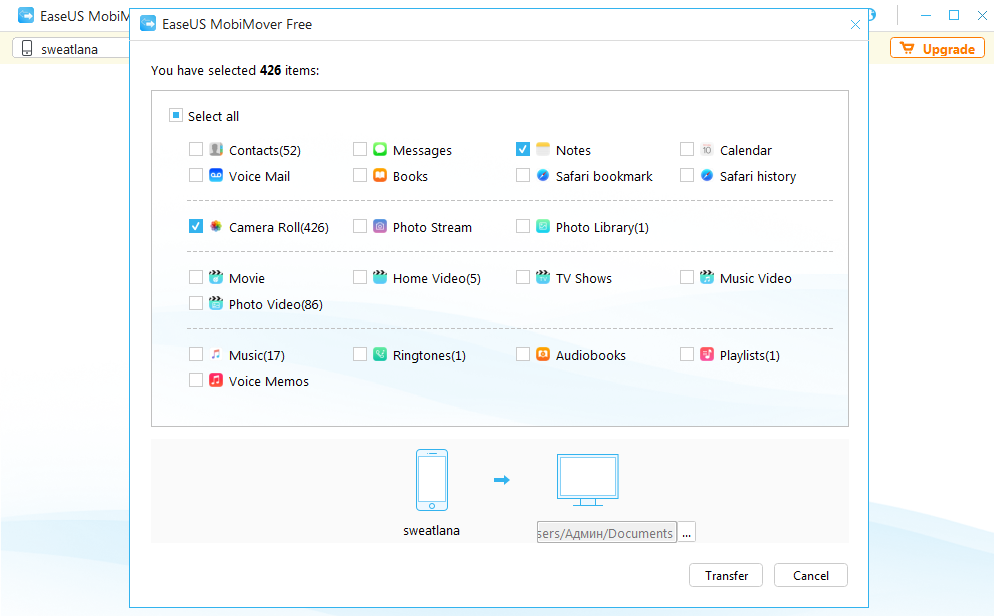Click the Home Video clapperboard icon
Viewport: 994px width, 616px height.
pos(380,278)
